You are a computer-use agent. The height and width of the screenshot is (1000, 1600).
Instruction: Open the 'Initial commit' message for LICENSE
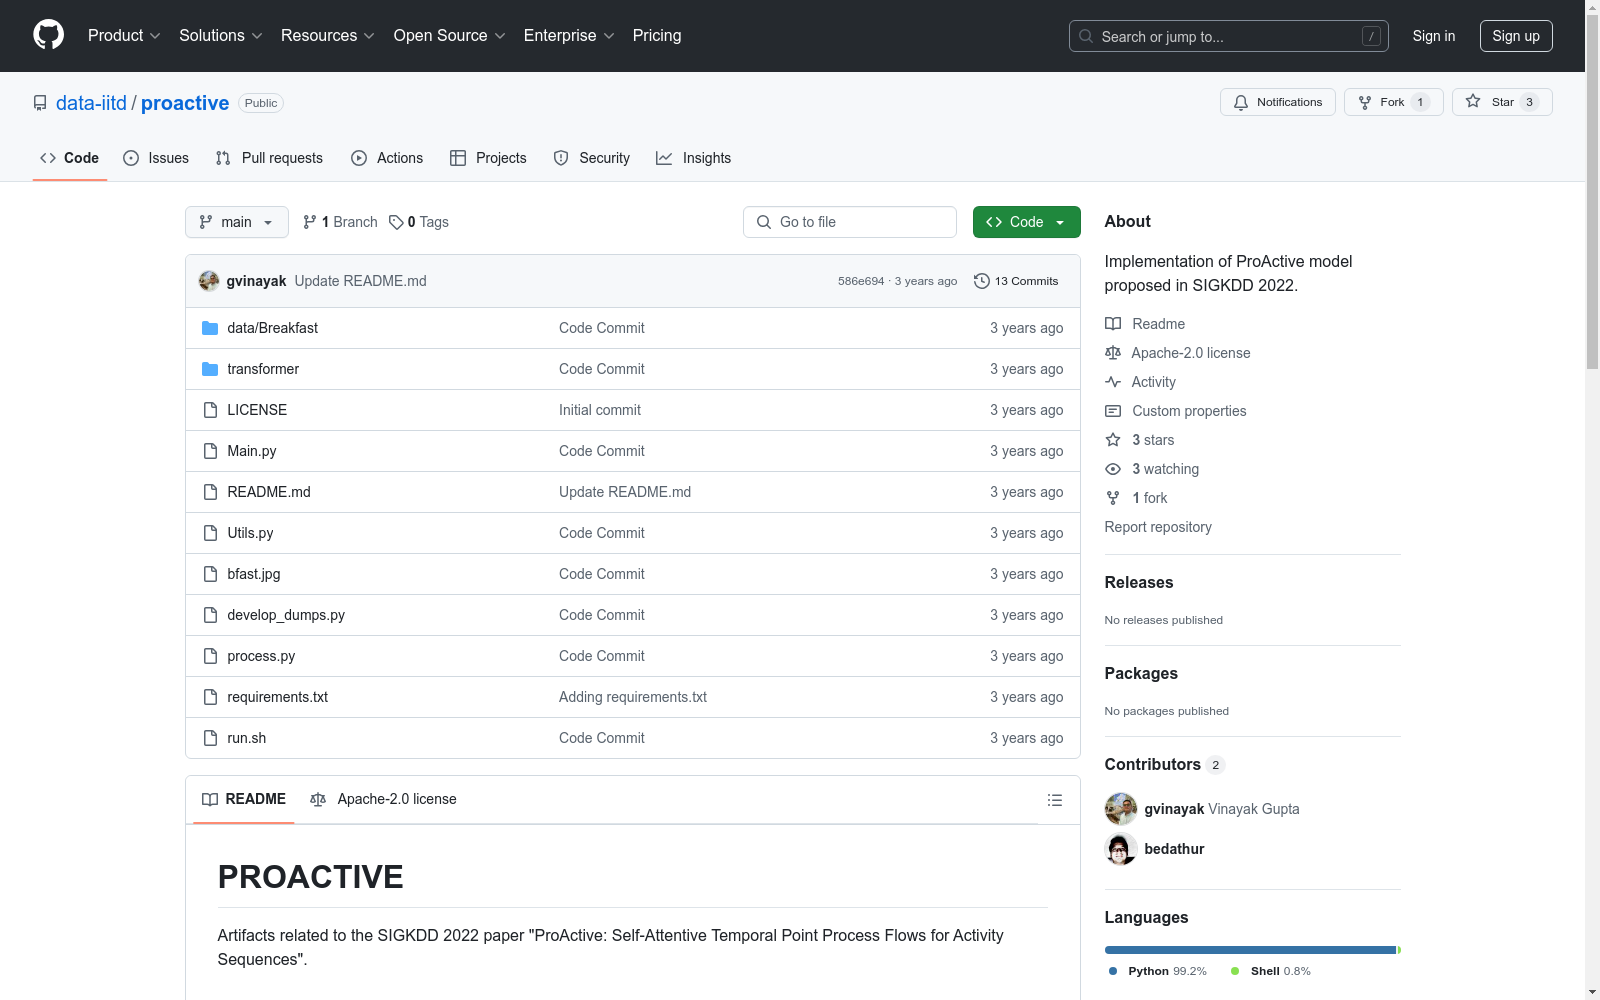pos(600,410)
